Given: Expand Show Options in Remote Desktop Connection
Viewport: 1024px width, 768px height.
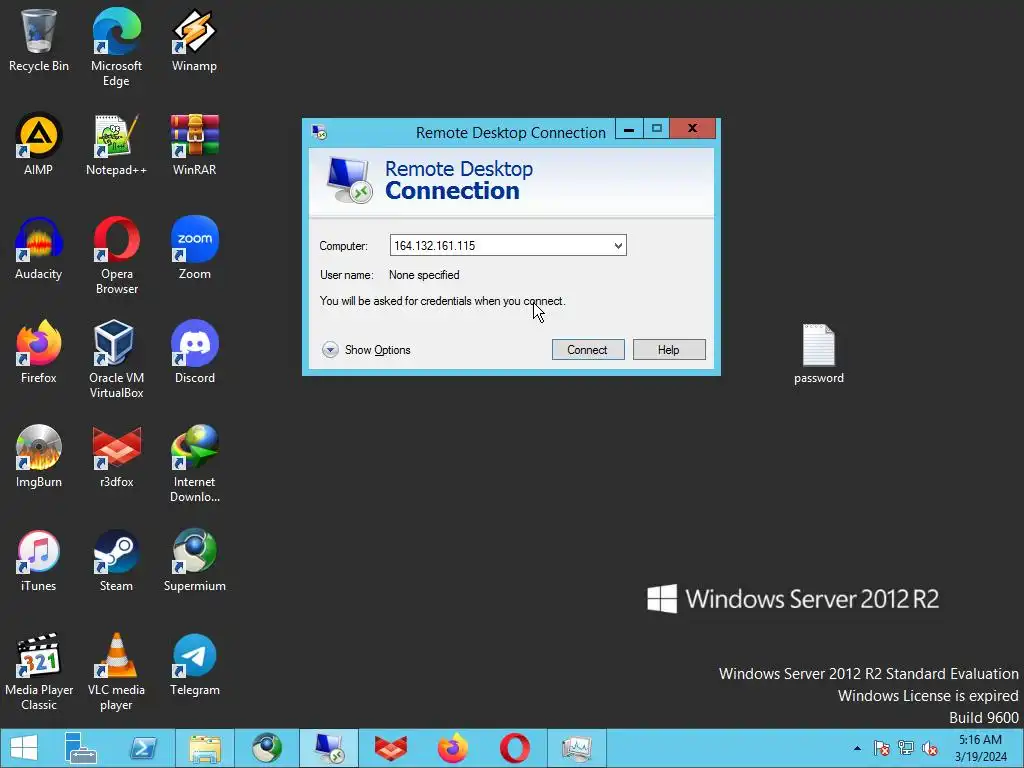Looking at the screenshot, I should [x=366, y=350].
